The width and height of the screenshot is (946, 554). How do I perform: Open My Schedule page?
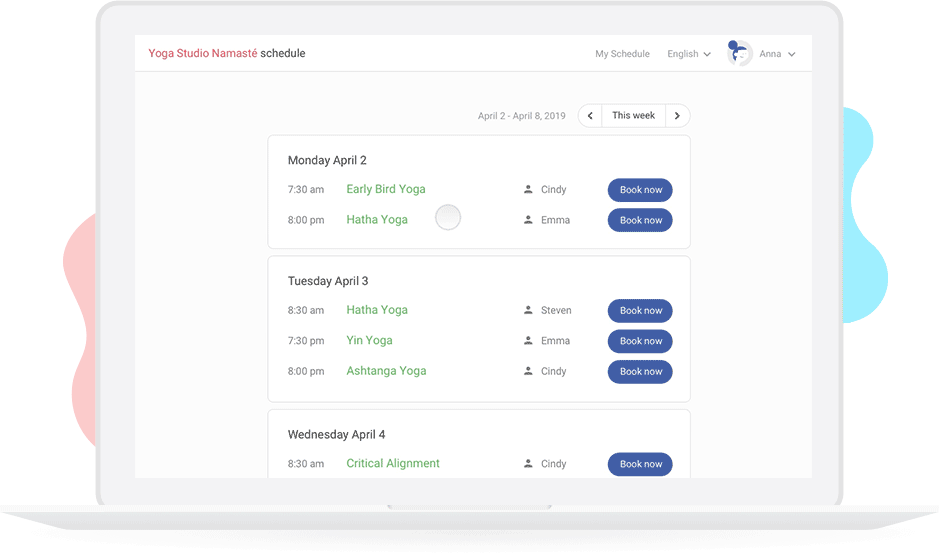pyautogui.click(x=622, y=54)
